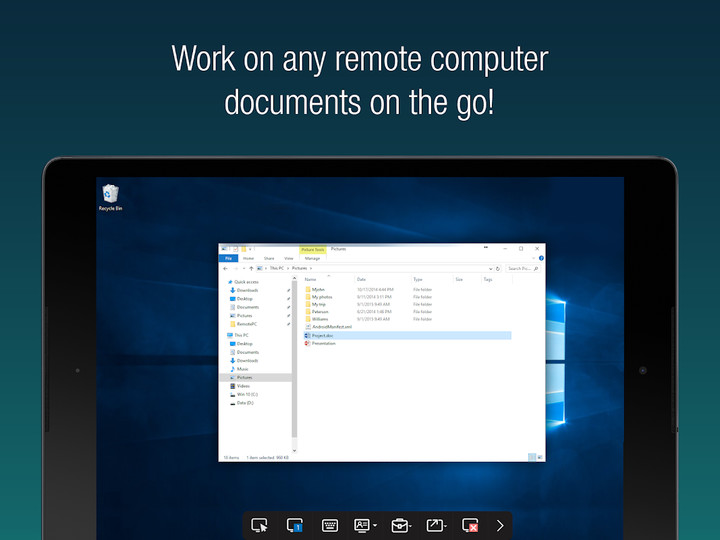
Task: Sort by the Date column header
Action: [x=361, y=279]
